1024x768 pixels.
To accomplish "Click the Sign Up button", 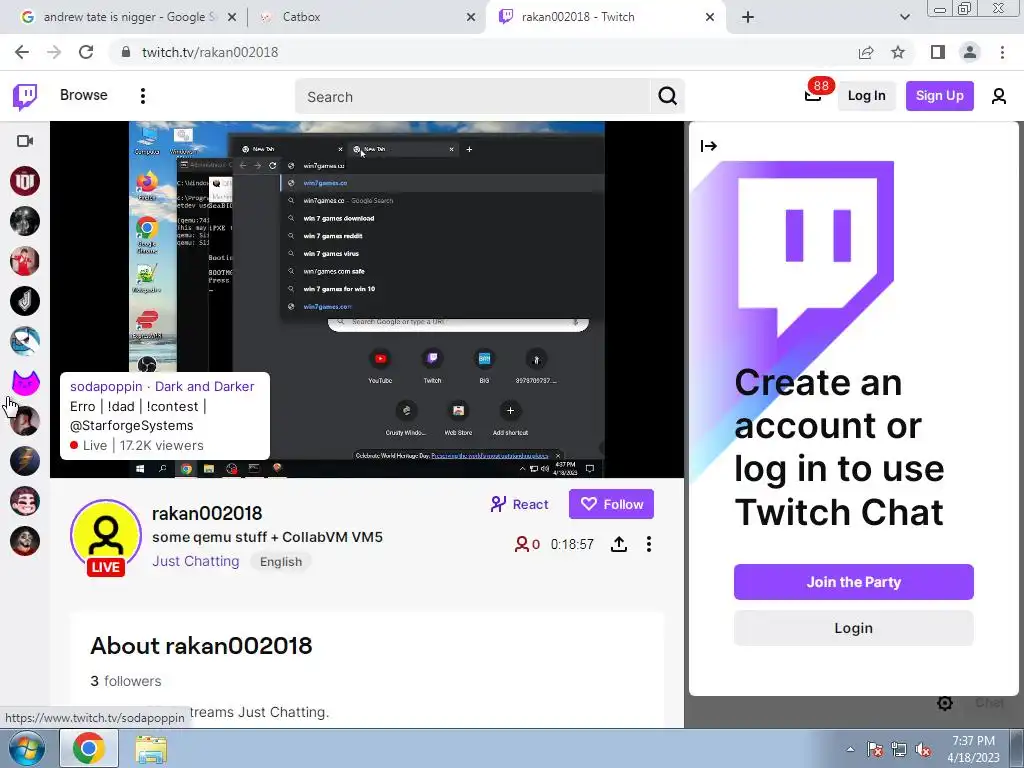I will point(939,96).
